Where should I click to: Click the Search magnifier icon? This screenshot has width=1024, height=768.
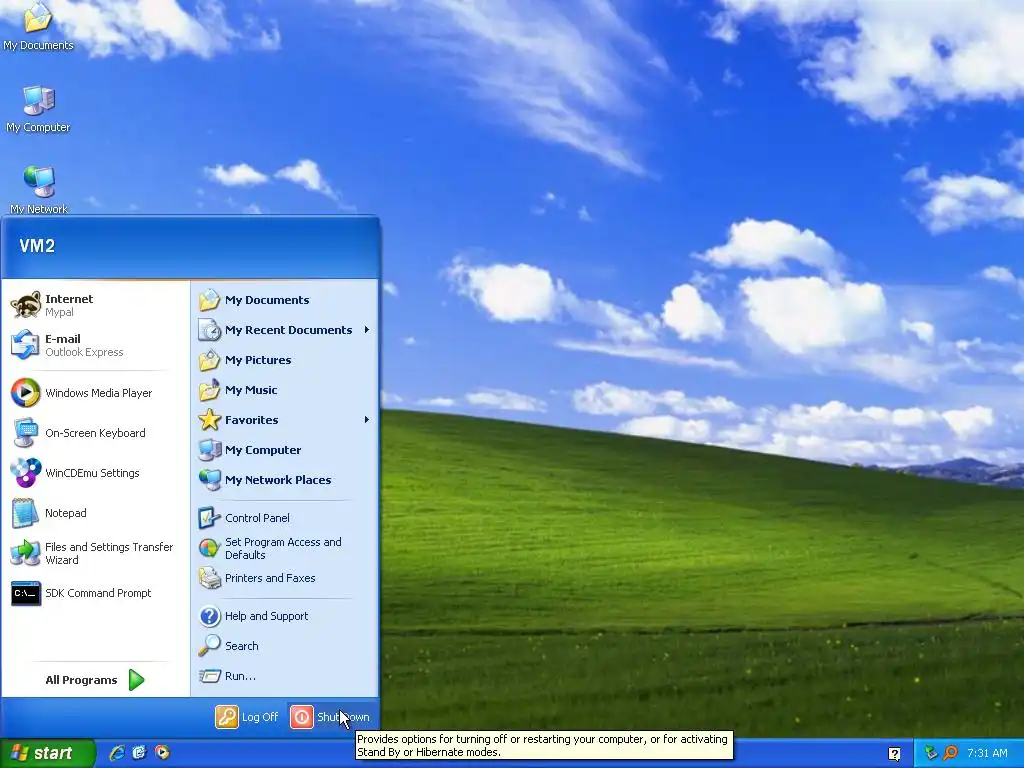coord(210,646)
